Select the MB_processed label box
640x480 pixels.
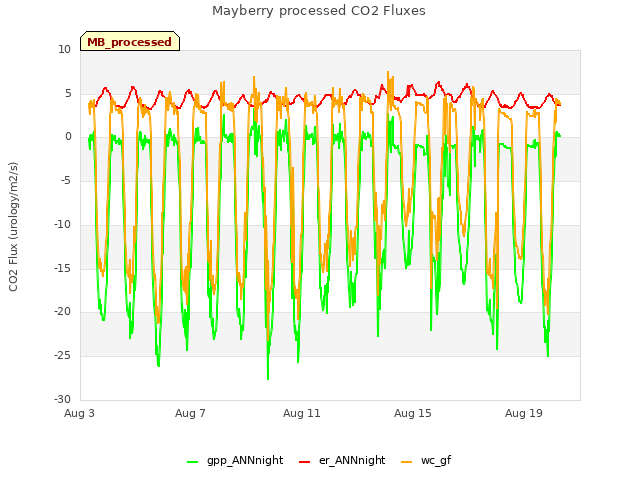(130, 41)
